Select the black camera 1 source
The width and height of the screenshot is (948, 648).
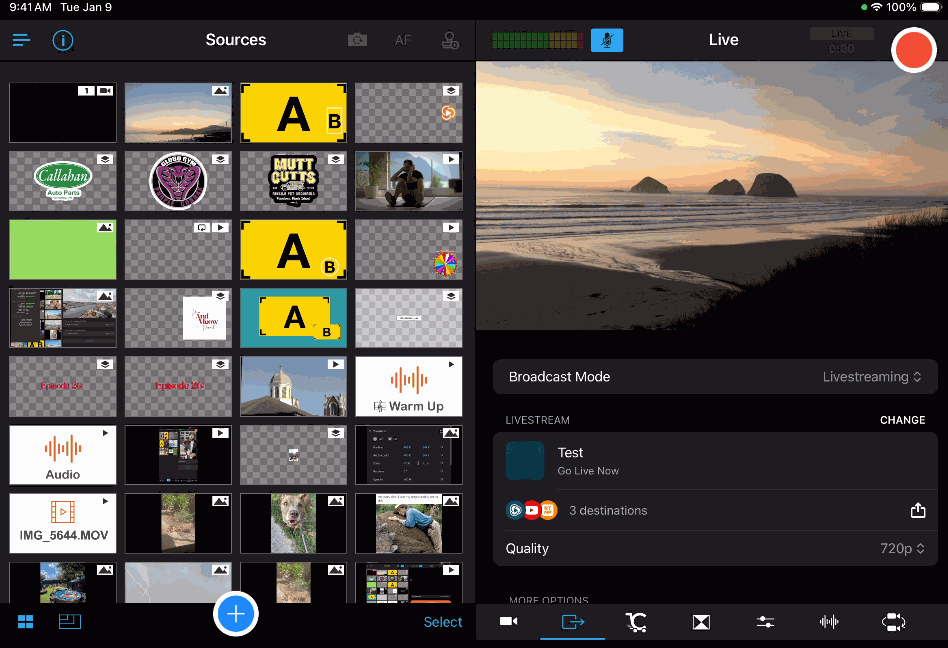[63, 112]
